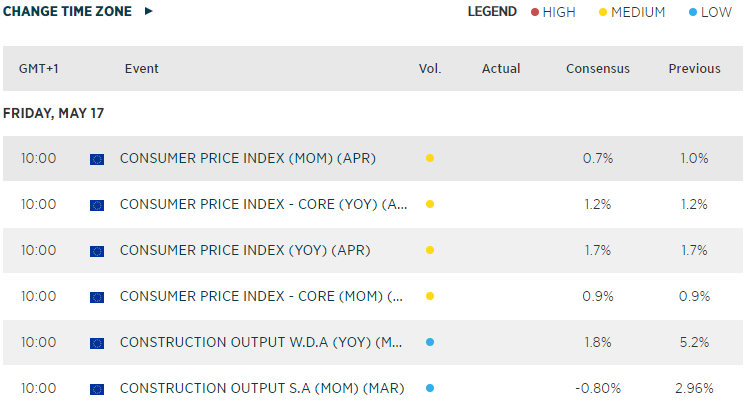The height and width of the screenshot is (411, 745).
Task: Click the Consensus column header
Action: click(x=598, y=69)
